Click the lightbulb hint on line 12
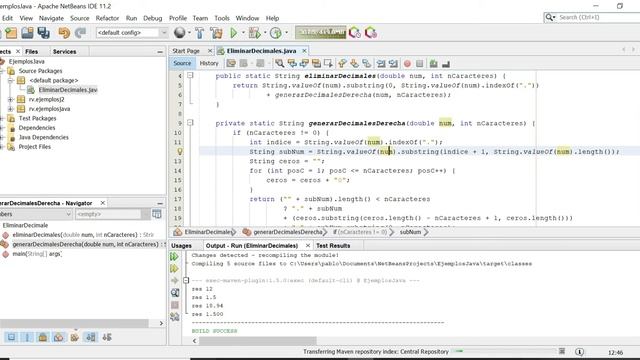Screen dimensions: 640x360 179,151
